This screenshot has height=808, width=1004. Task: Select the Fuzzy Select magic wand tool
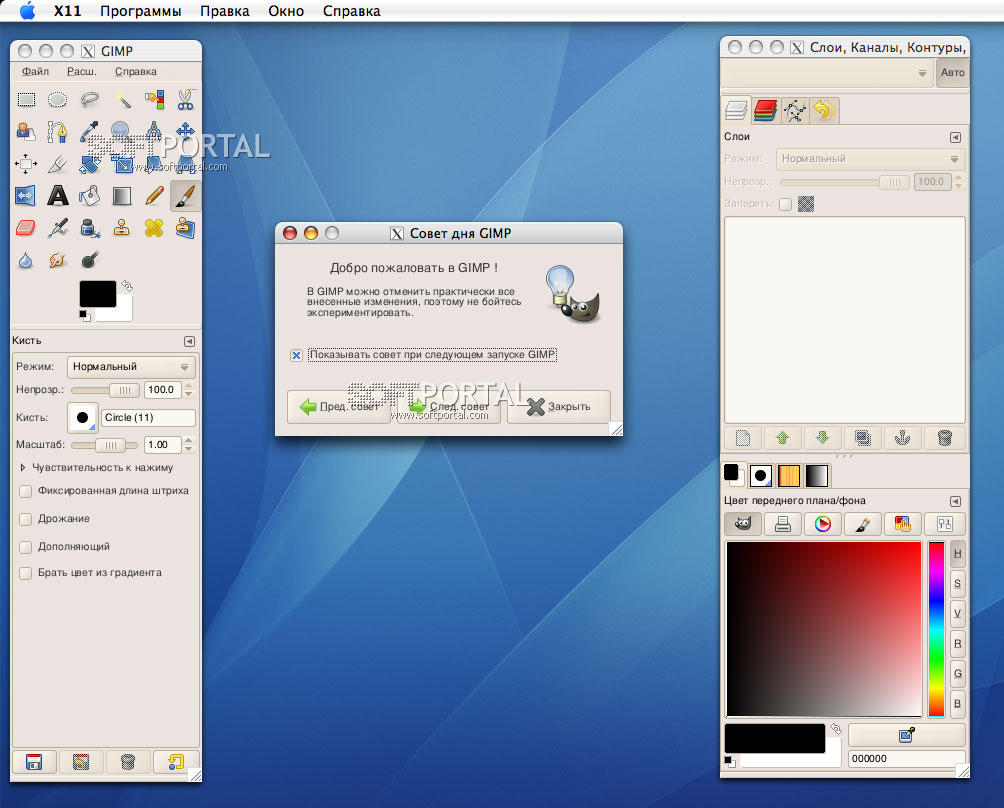(122, 99)
